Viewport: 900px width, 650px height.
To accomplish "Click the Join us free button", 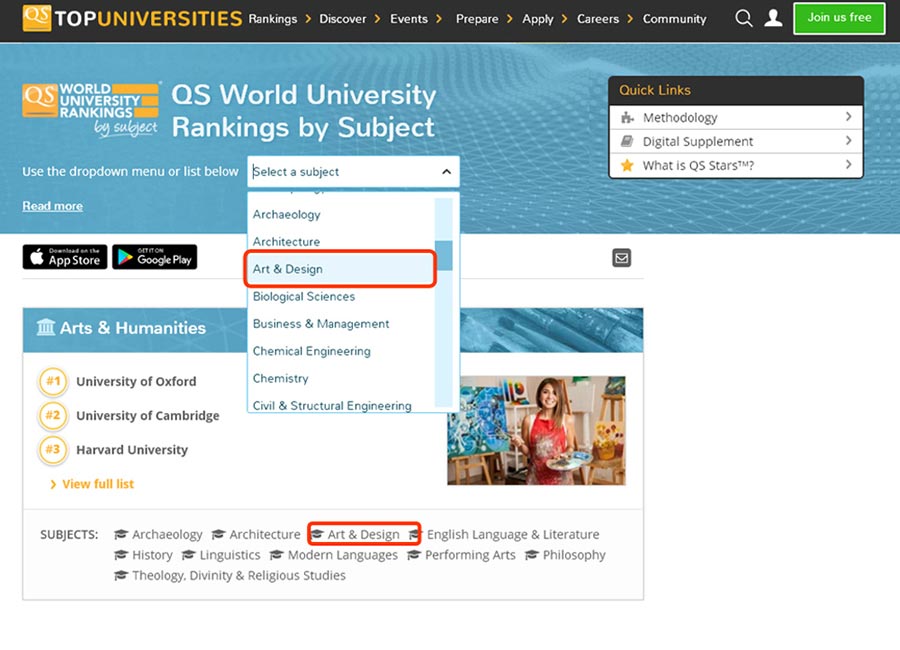I will pos(839,18).
